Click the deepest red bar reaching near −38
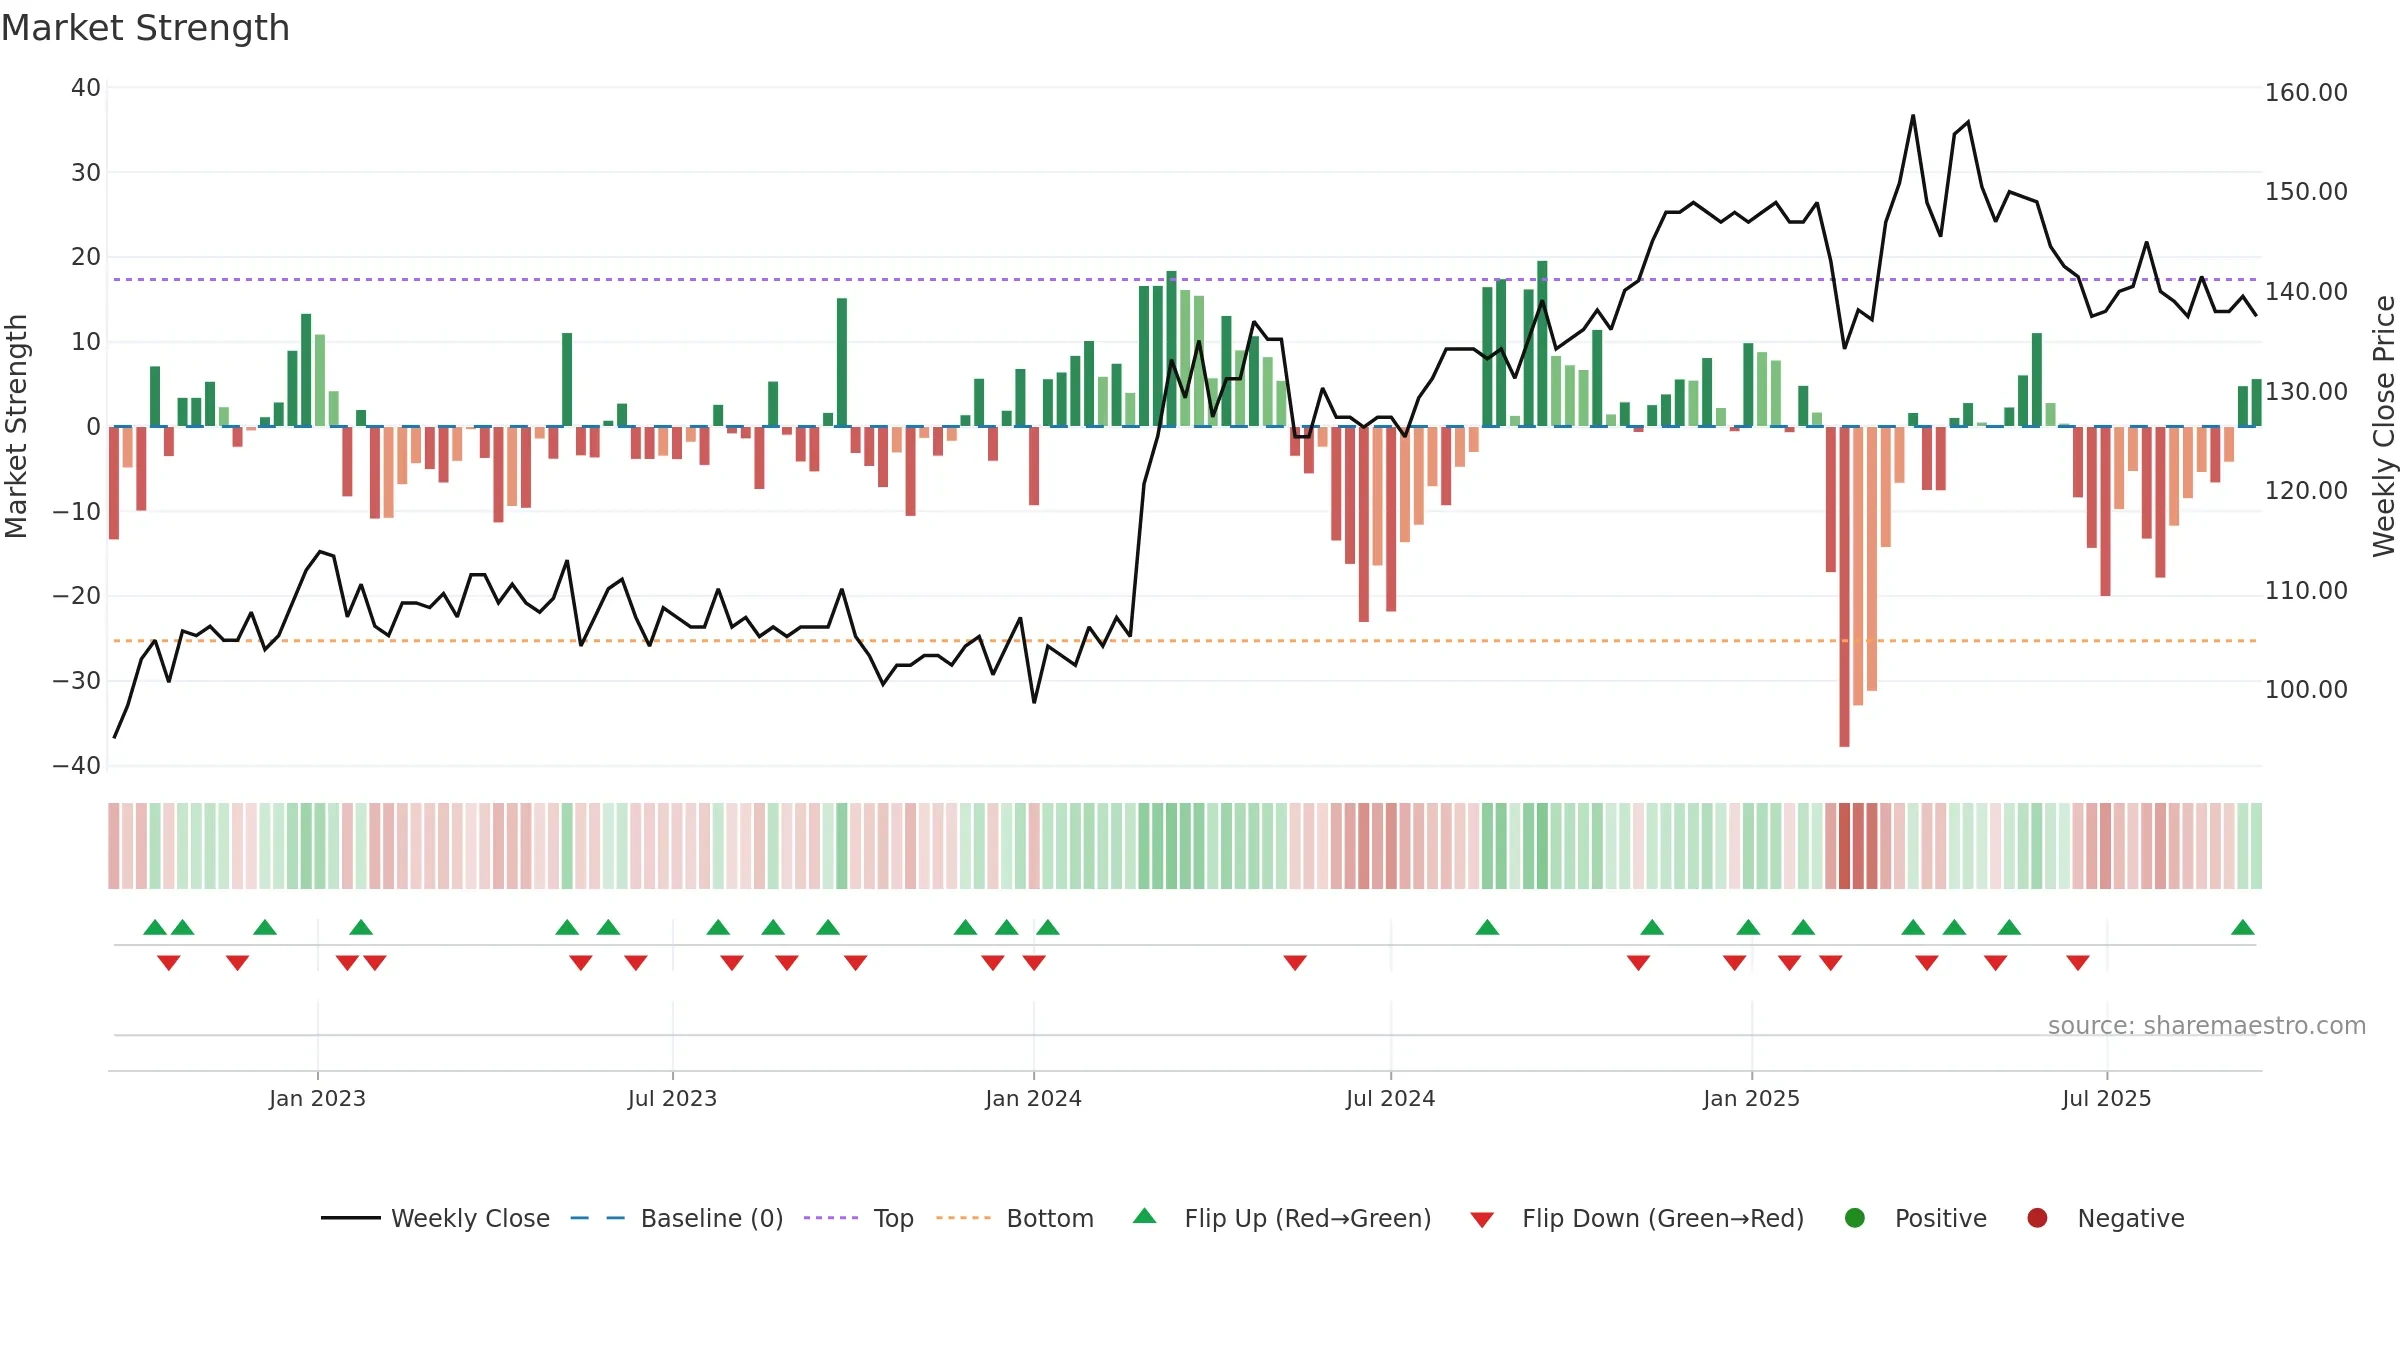Viewport: 2400px width, 1350px height. [x=1844, y=587]
